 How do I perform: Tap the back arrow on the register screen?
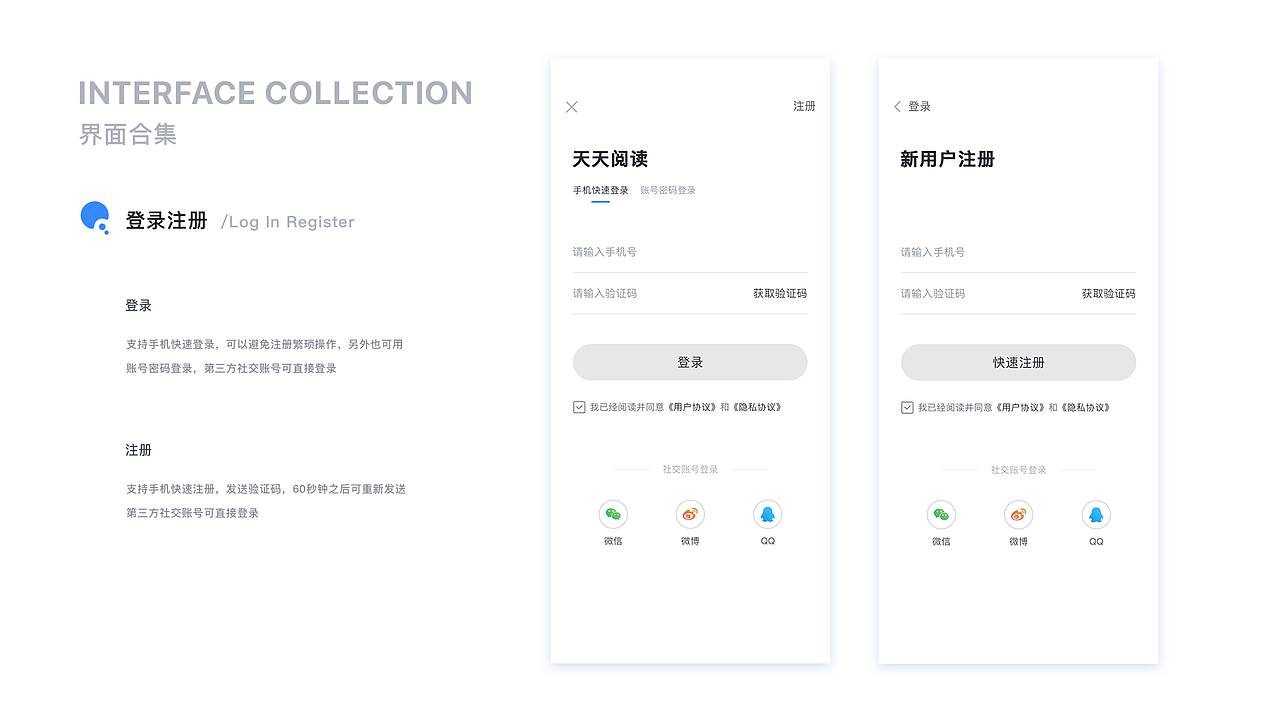(x=896, y=106)
